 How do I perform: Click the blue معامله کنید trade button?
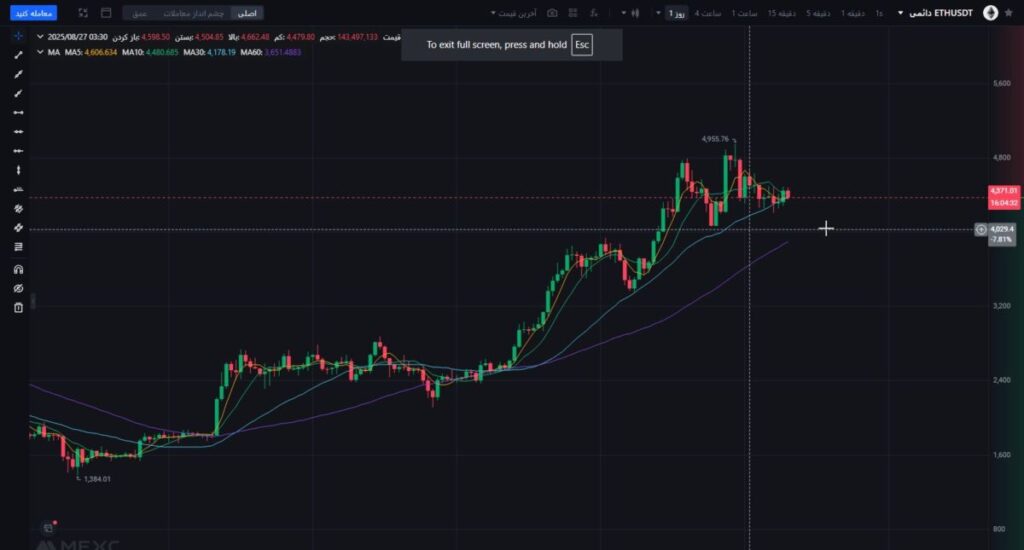33,13
